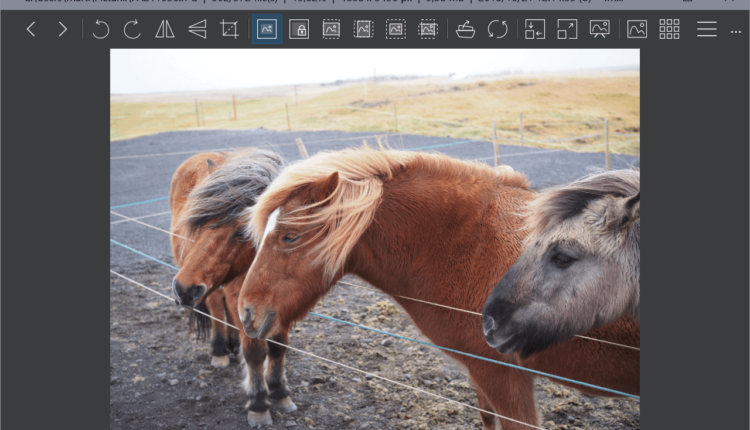
Task: Flip the image vertically
Action: (197, 30)
